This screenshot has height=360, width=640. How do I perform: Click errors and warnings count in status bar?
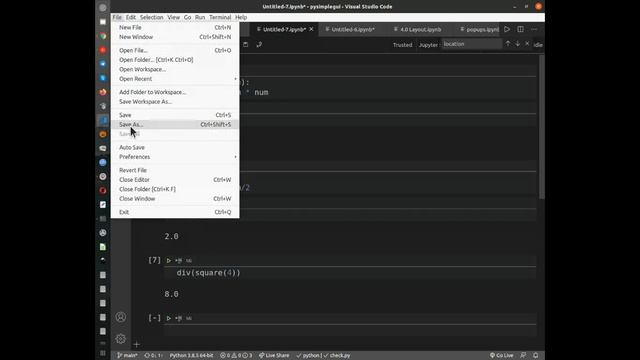point(236,356)
